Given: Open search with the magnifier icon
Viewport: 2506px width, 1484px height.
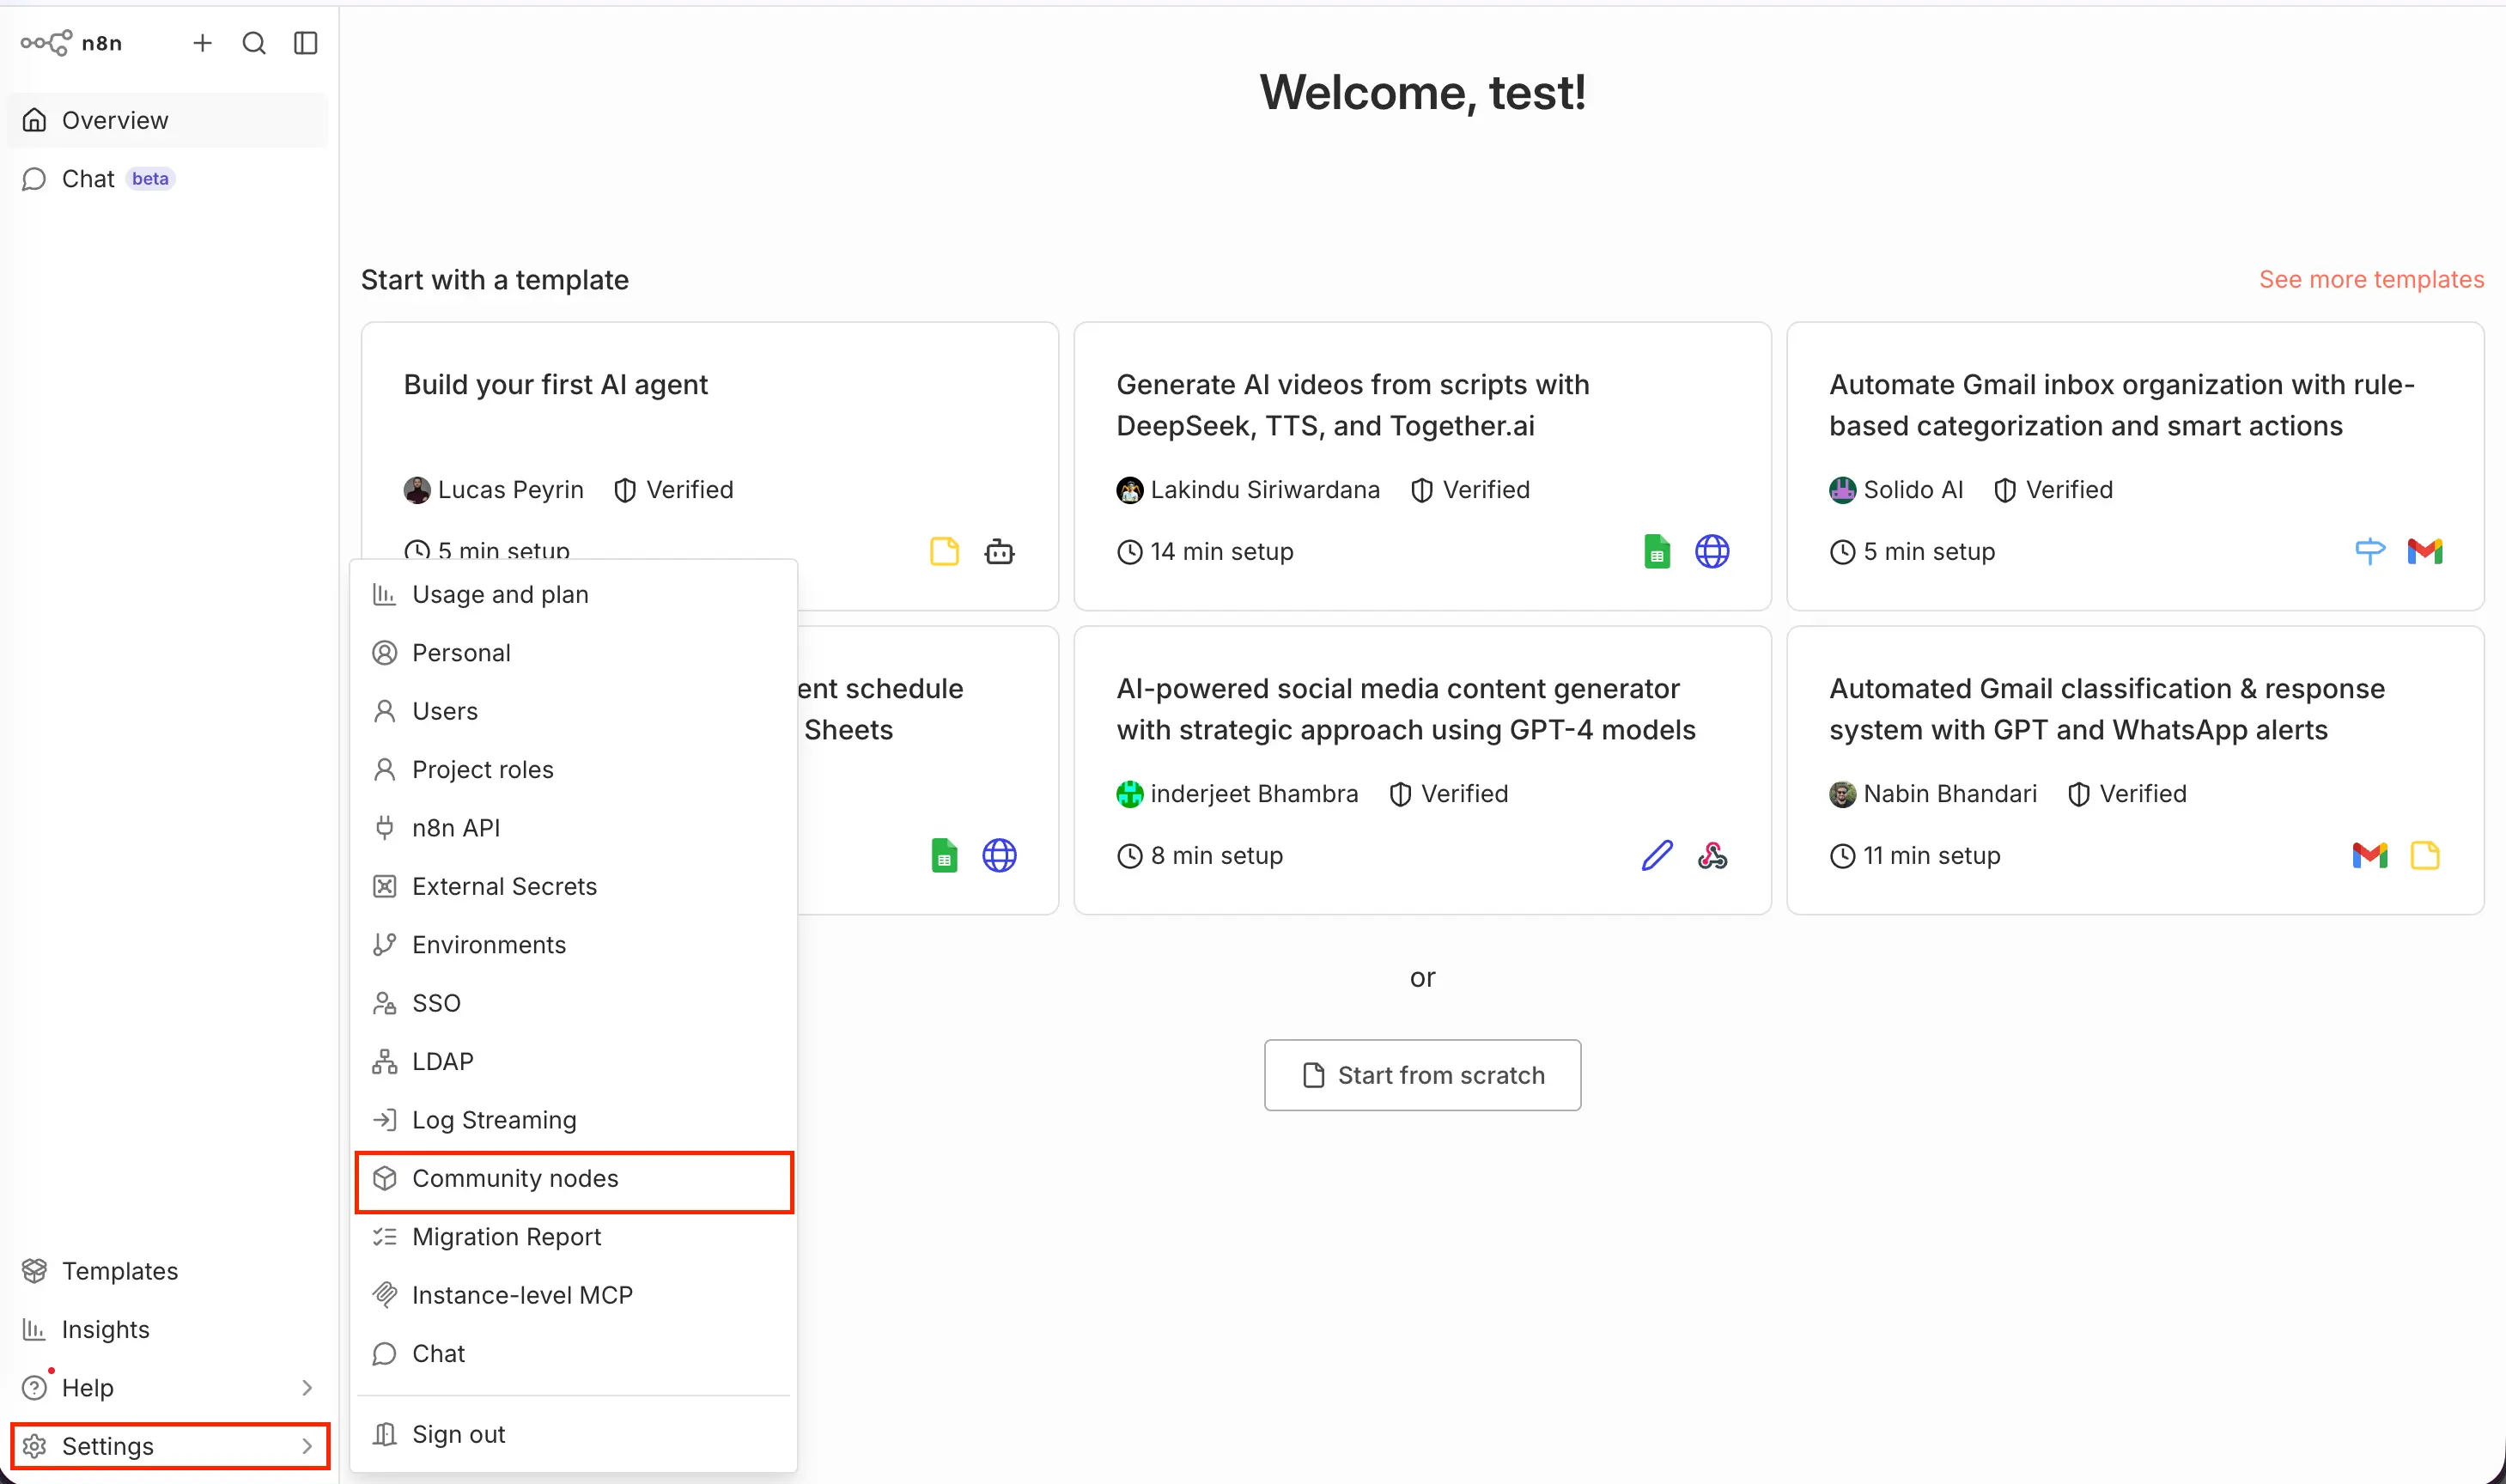Looking at the screenshot, I should [254, 43].
